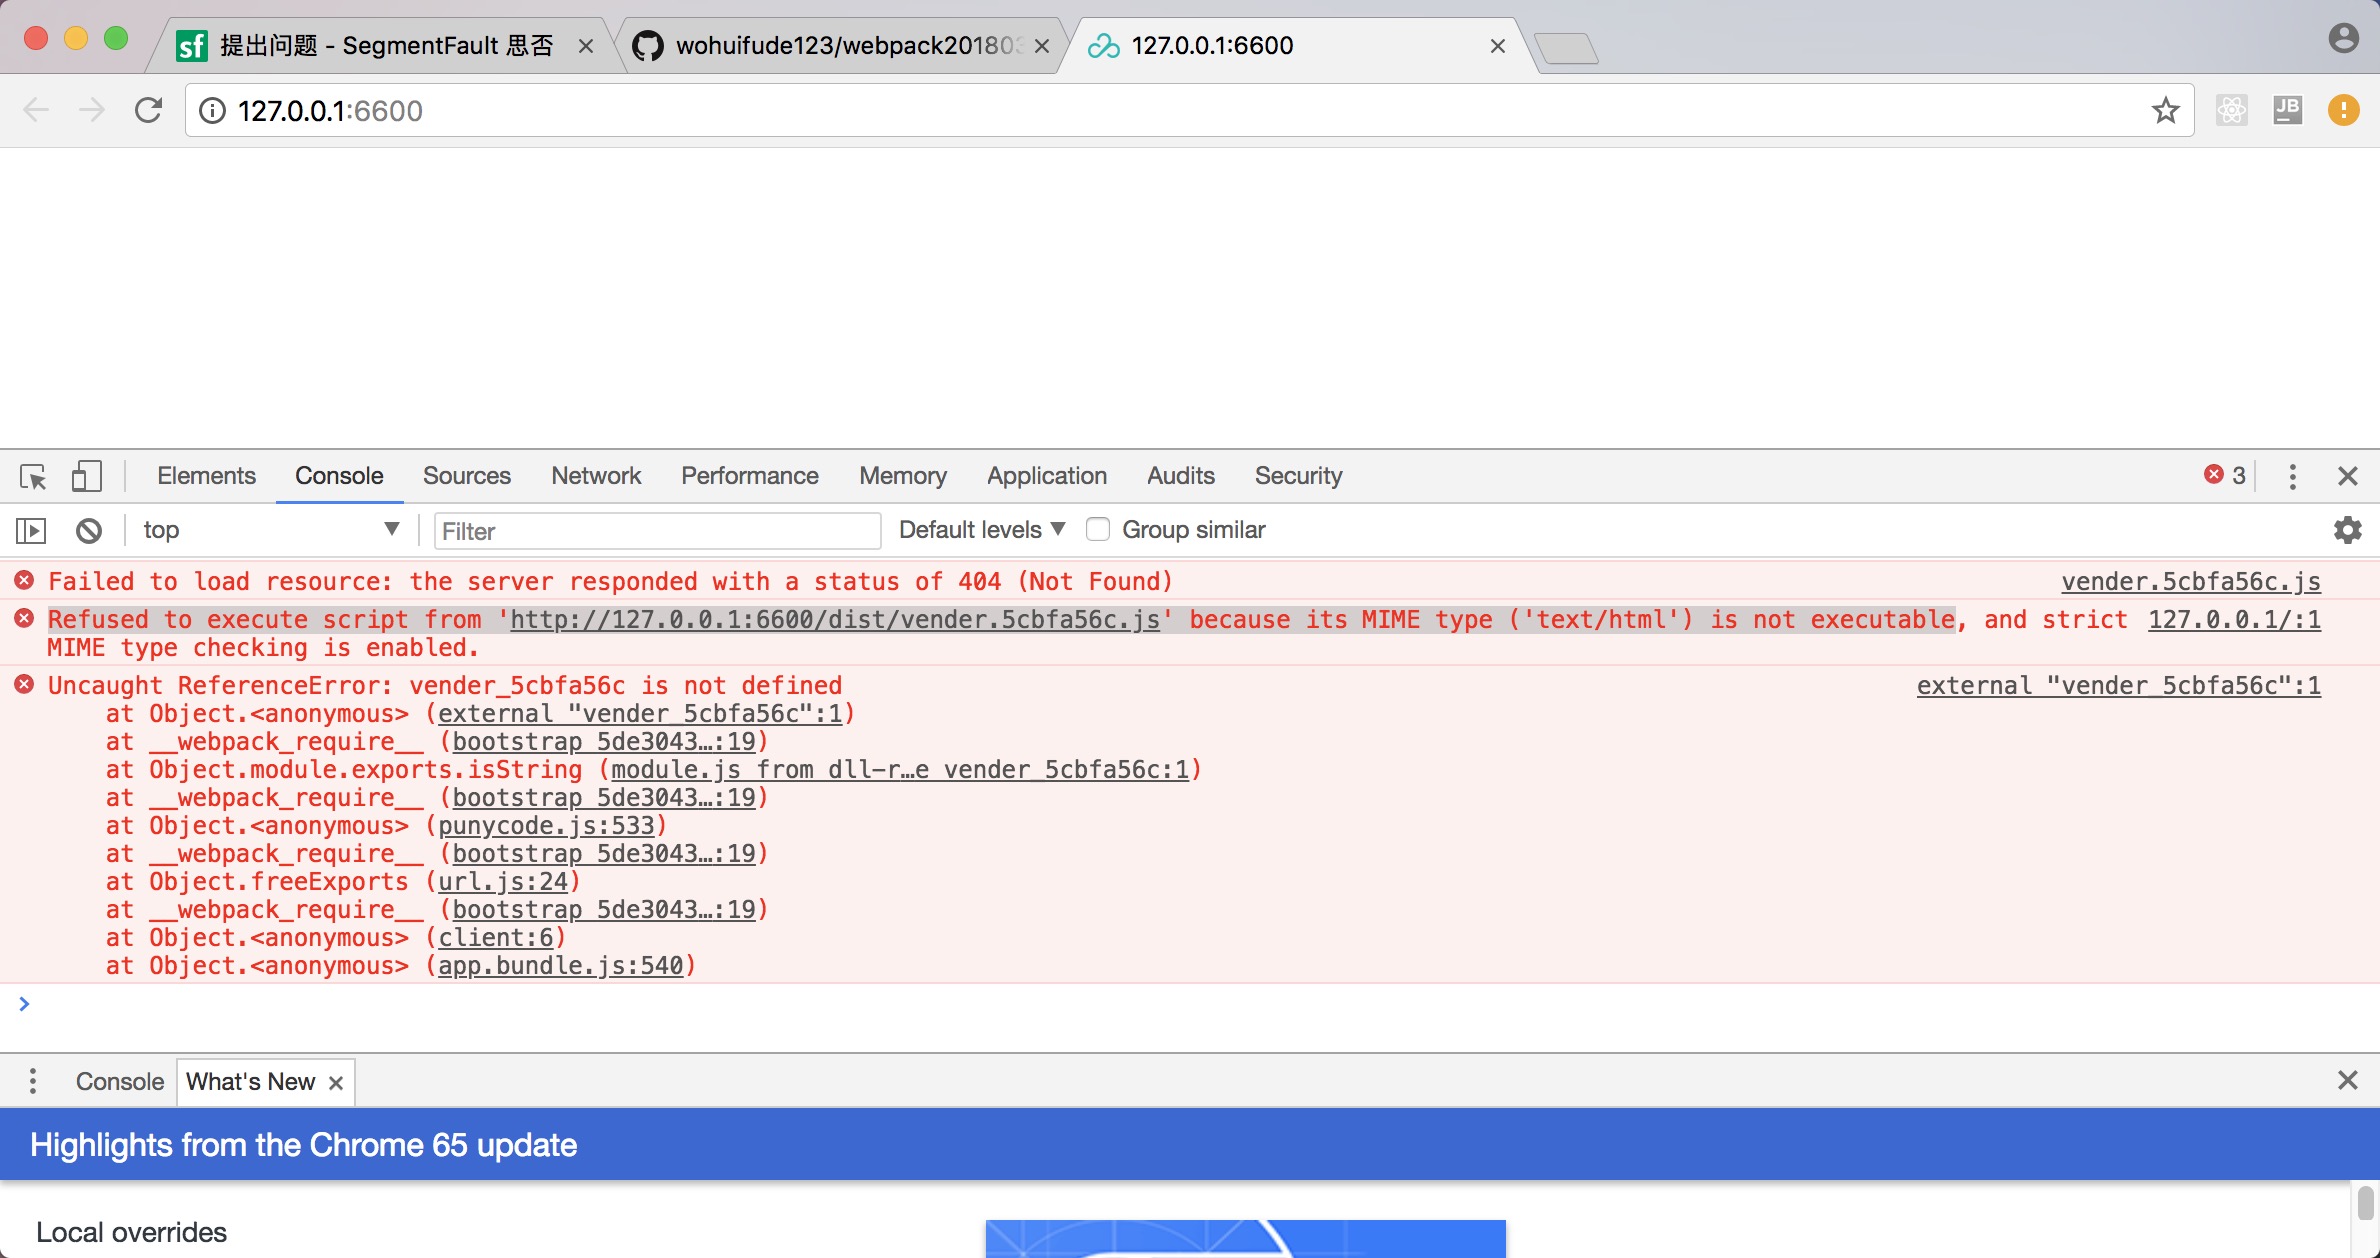Open the drawer three-dot menu

[x=33, y=1081]
